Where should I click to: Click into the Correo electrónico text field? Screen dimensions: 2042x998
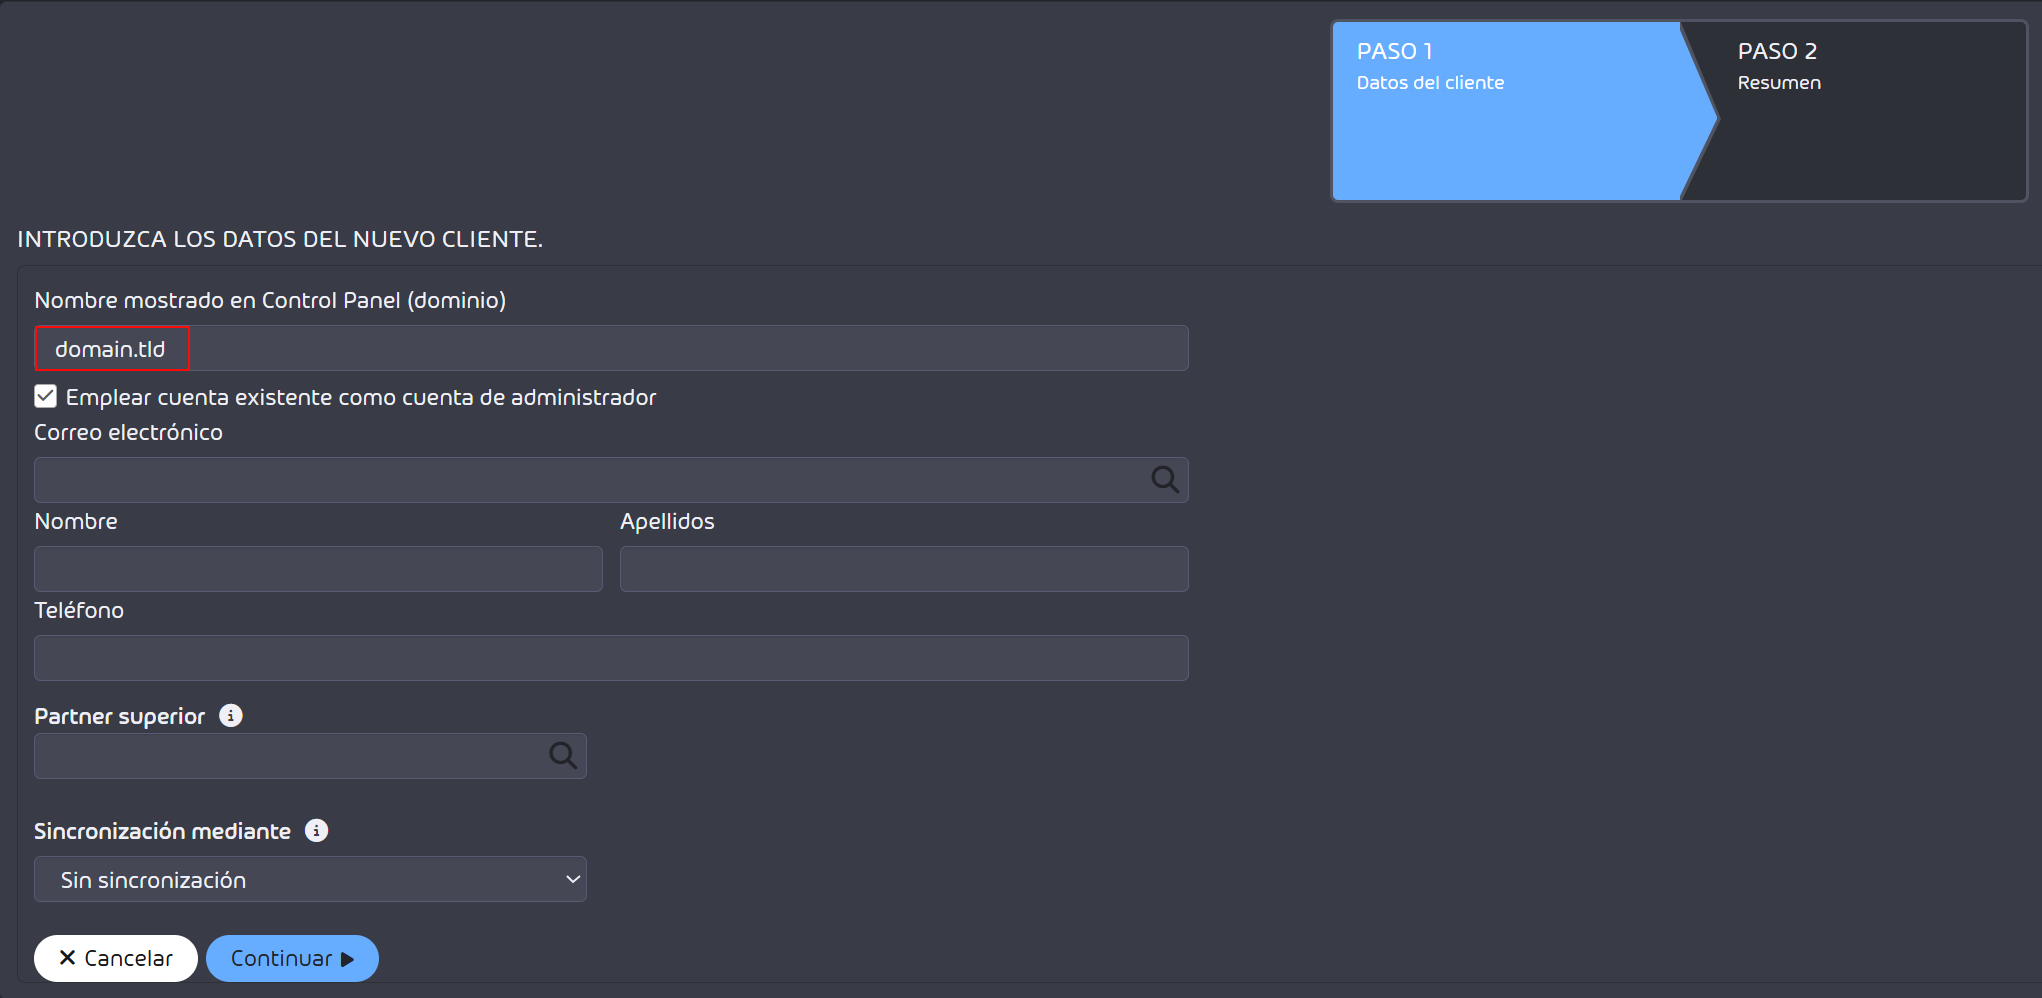click(x=590, y=480)
